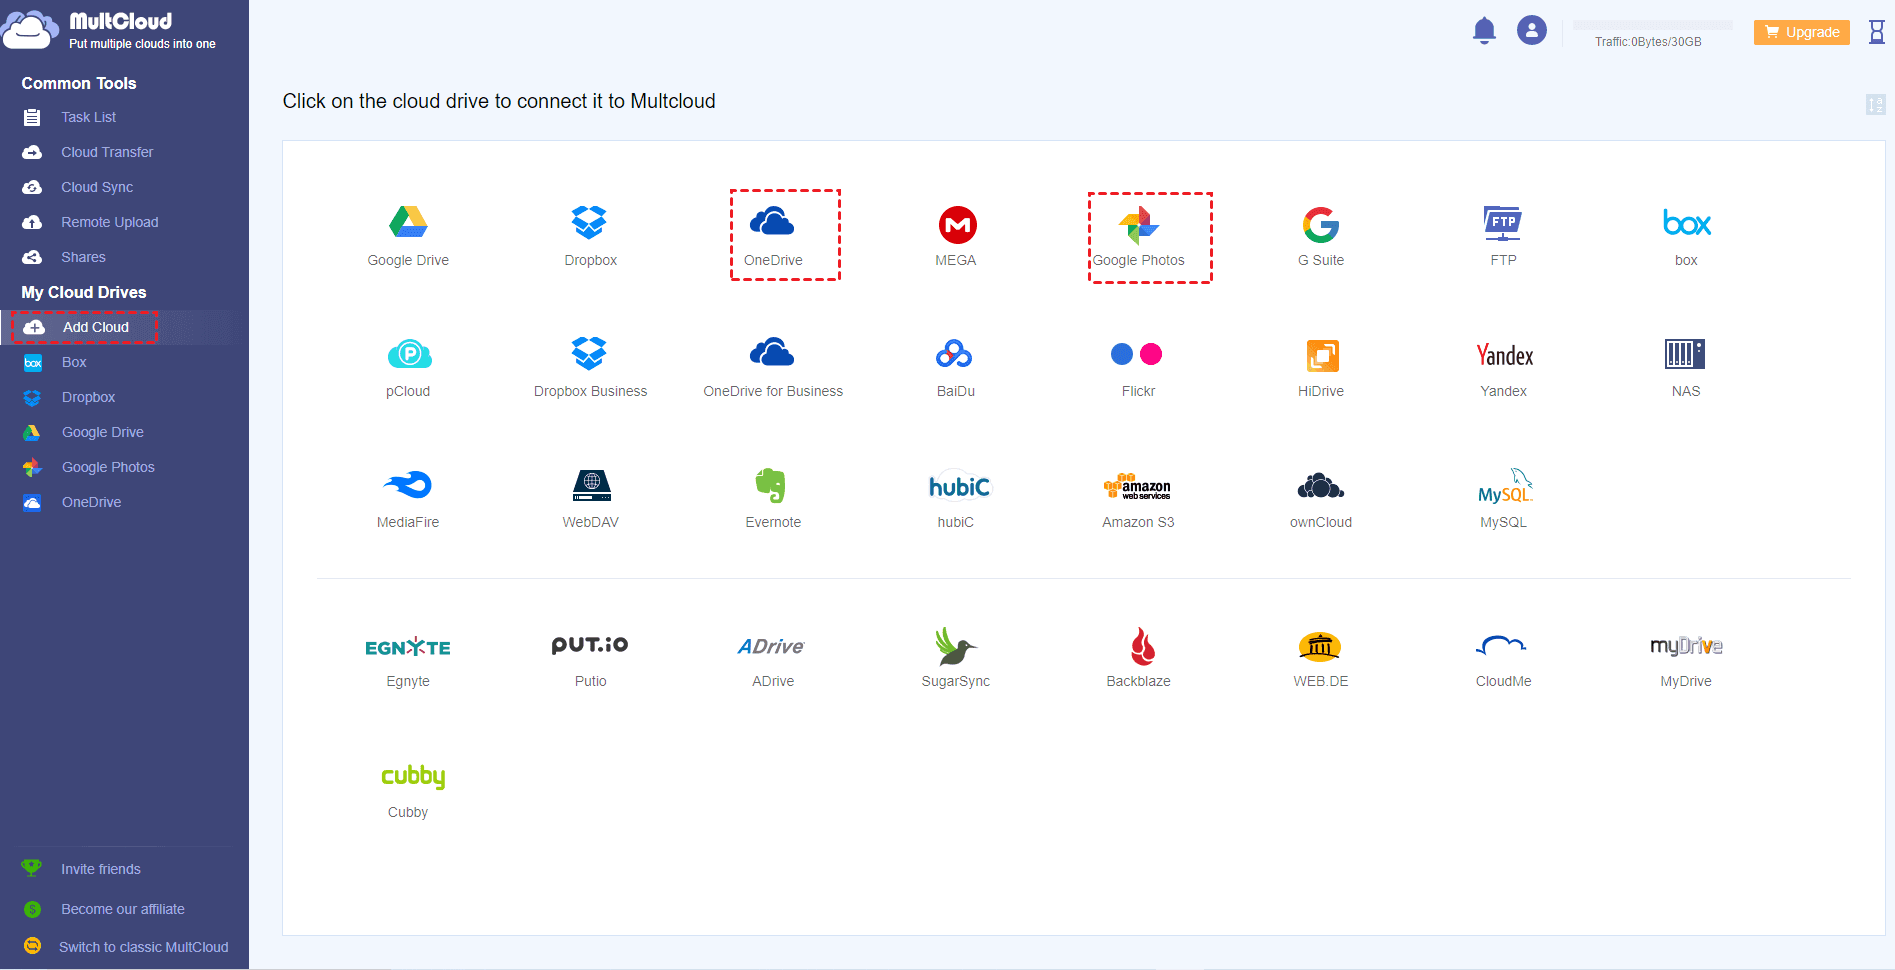Screen dimensions: 1895x970
Task: Choose the Amazon S3 icon
Action: point(1137,486)
